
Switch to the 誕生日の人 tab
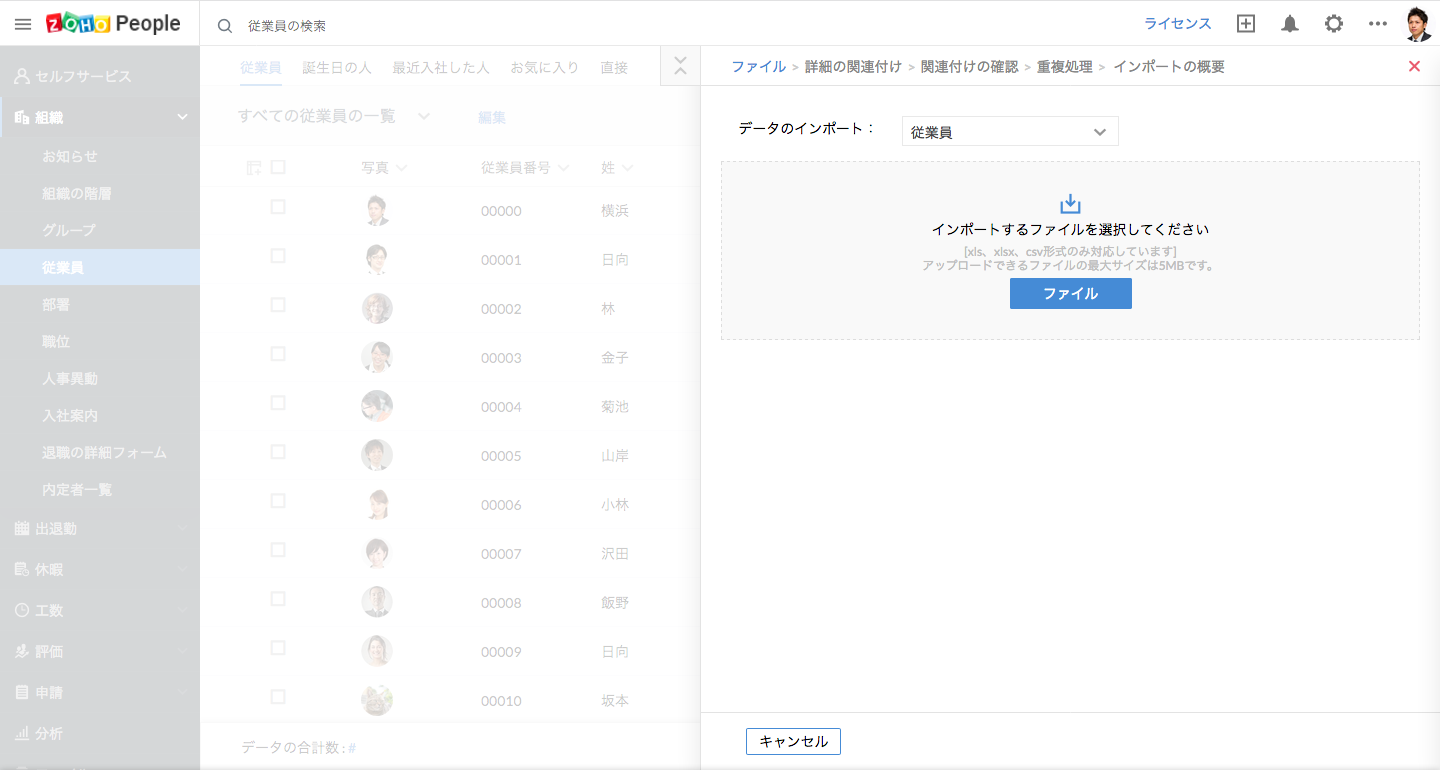[x=337, y=68]
